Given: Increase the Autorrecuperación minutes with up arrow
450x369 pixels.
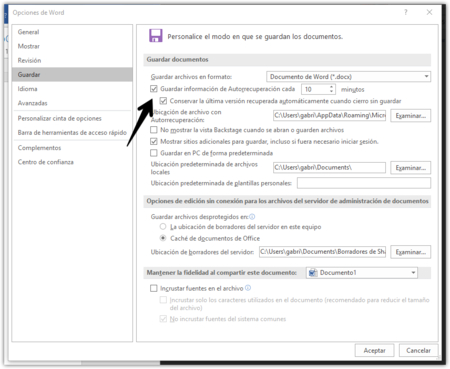Looking at the screenshot, I should [x=331, y=87].
